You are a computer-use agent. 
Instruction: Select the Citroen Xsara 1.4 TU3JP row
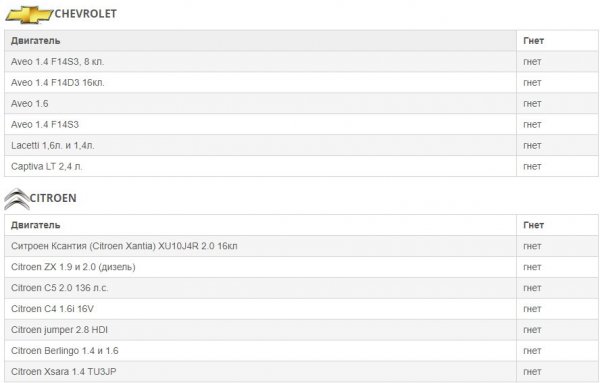tap(301, 372)
